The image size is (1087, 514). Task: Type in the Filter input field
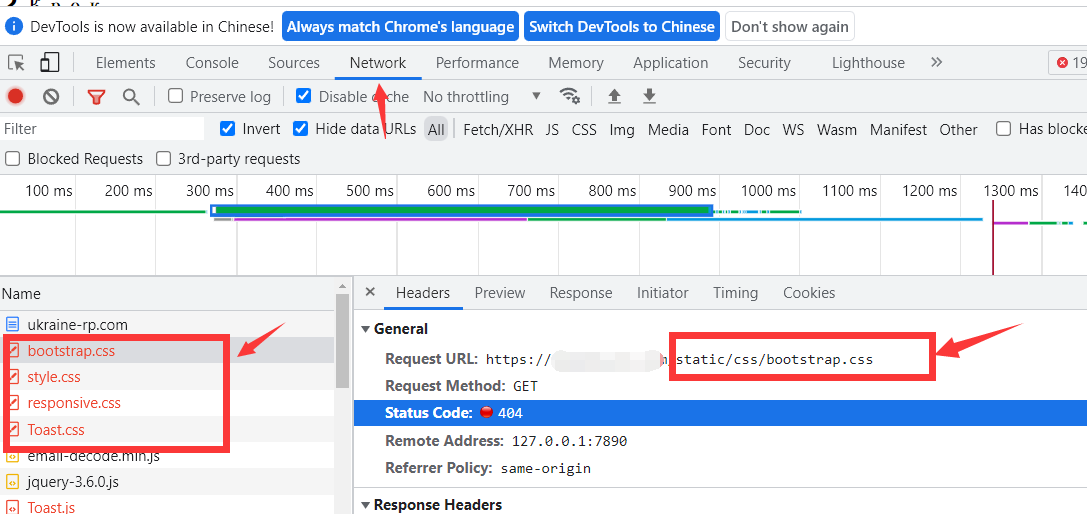pos(102,129)
